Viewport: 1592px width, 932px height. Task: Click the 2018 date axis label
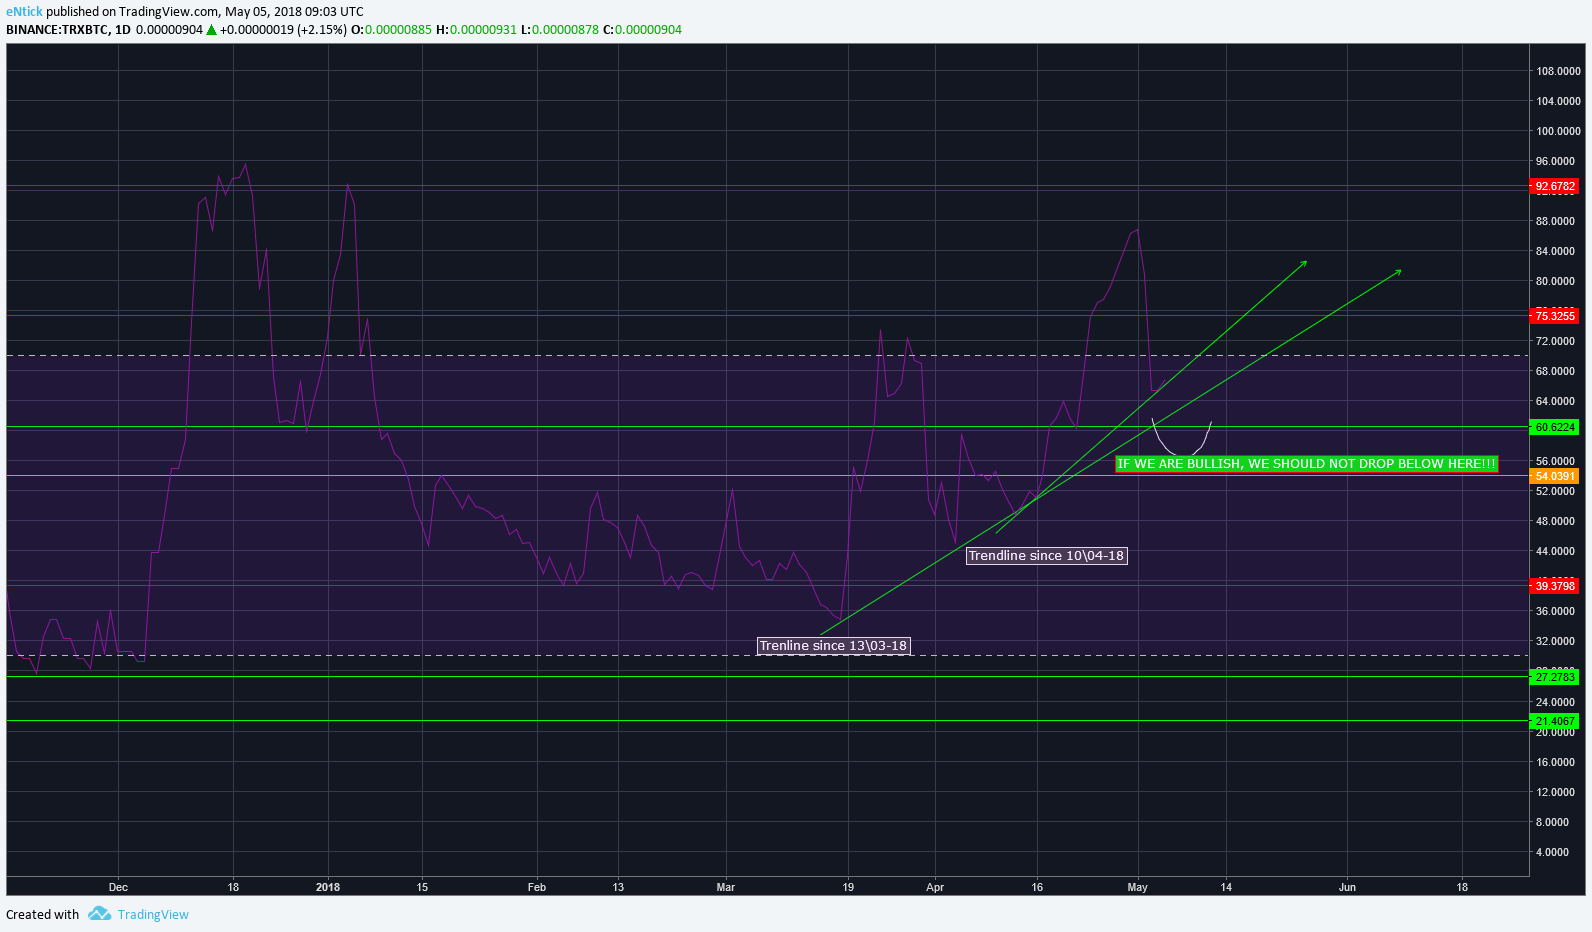pyautogui.click(x=328, y=887)
